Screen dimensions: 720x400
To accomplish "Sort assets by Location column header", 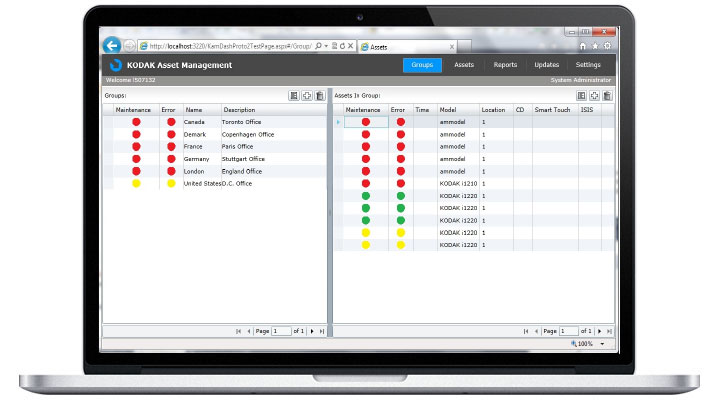I will [496, 110].
